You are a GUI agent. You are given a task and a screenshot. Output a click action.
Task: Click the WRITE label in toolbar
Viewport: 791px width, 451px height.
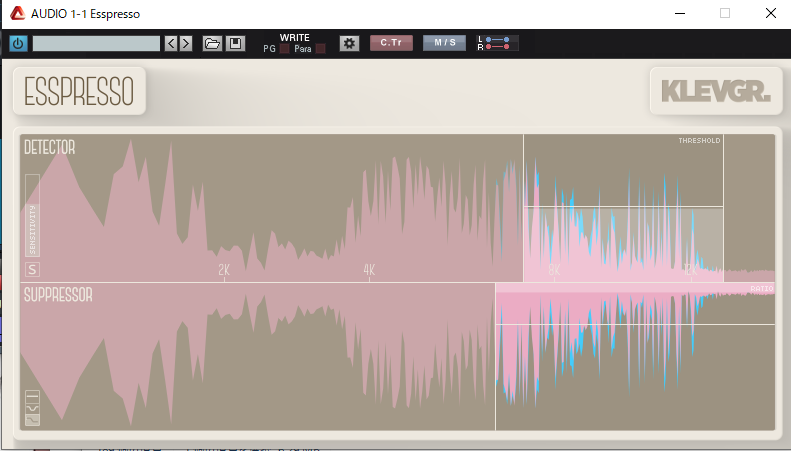[x=295, y=38]
